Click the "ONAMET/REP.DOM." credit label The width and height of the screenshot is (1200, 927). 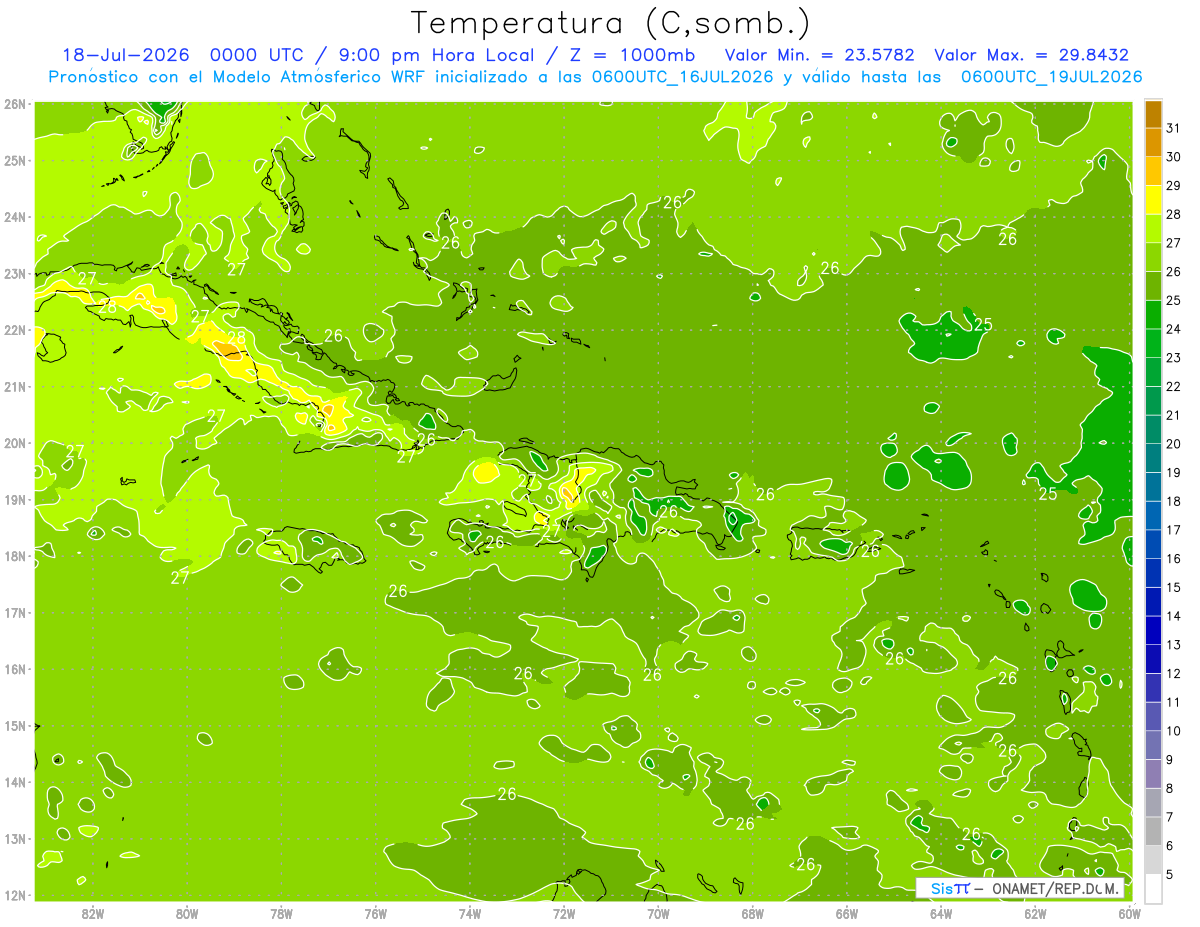(x=1054, y=888)
